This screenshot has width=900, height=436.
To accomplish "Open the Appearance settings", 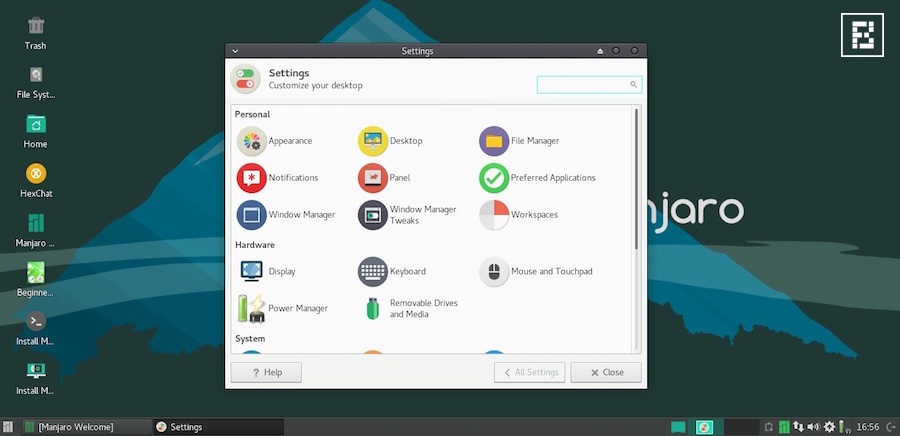I will click(x=251, y=141).
